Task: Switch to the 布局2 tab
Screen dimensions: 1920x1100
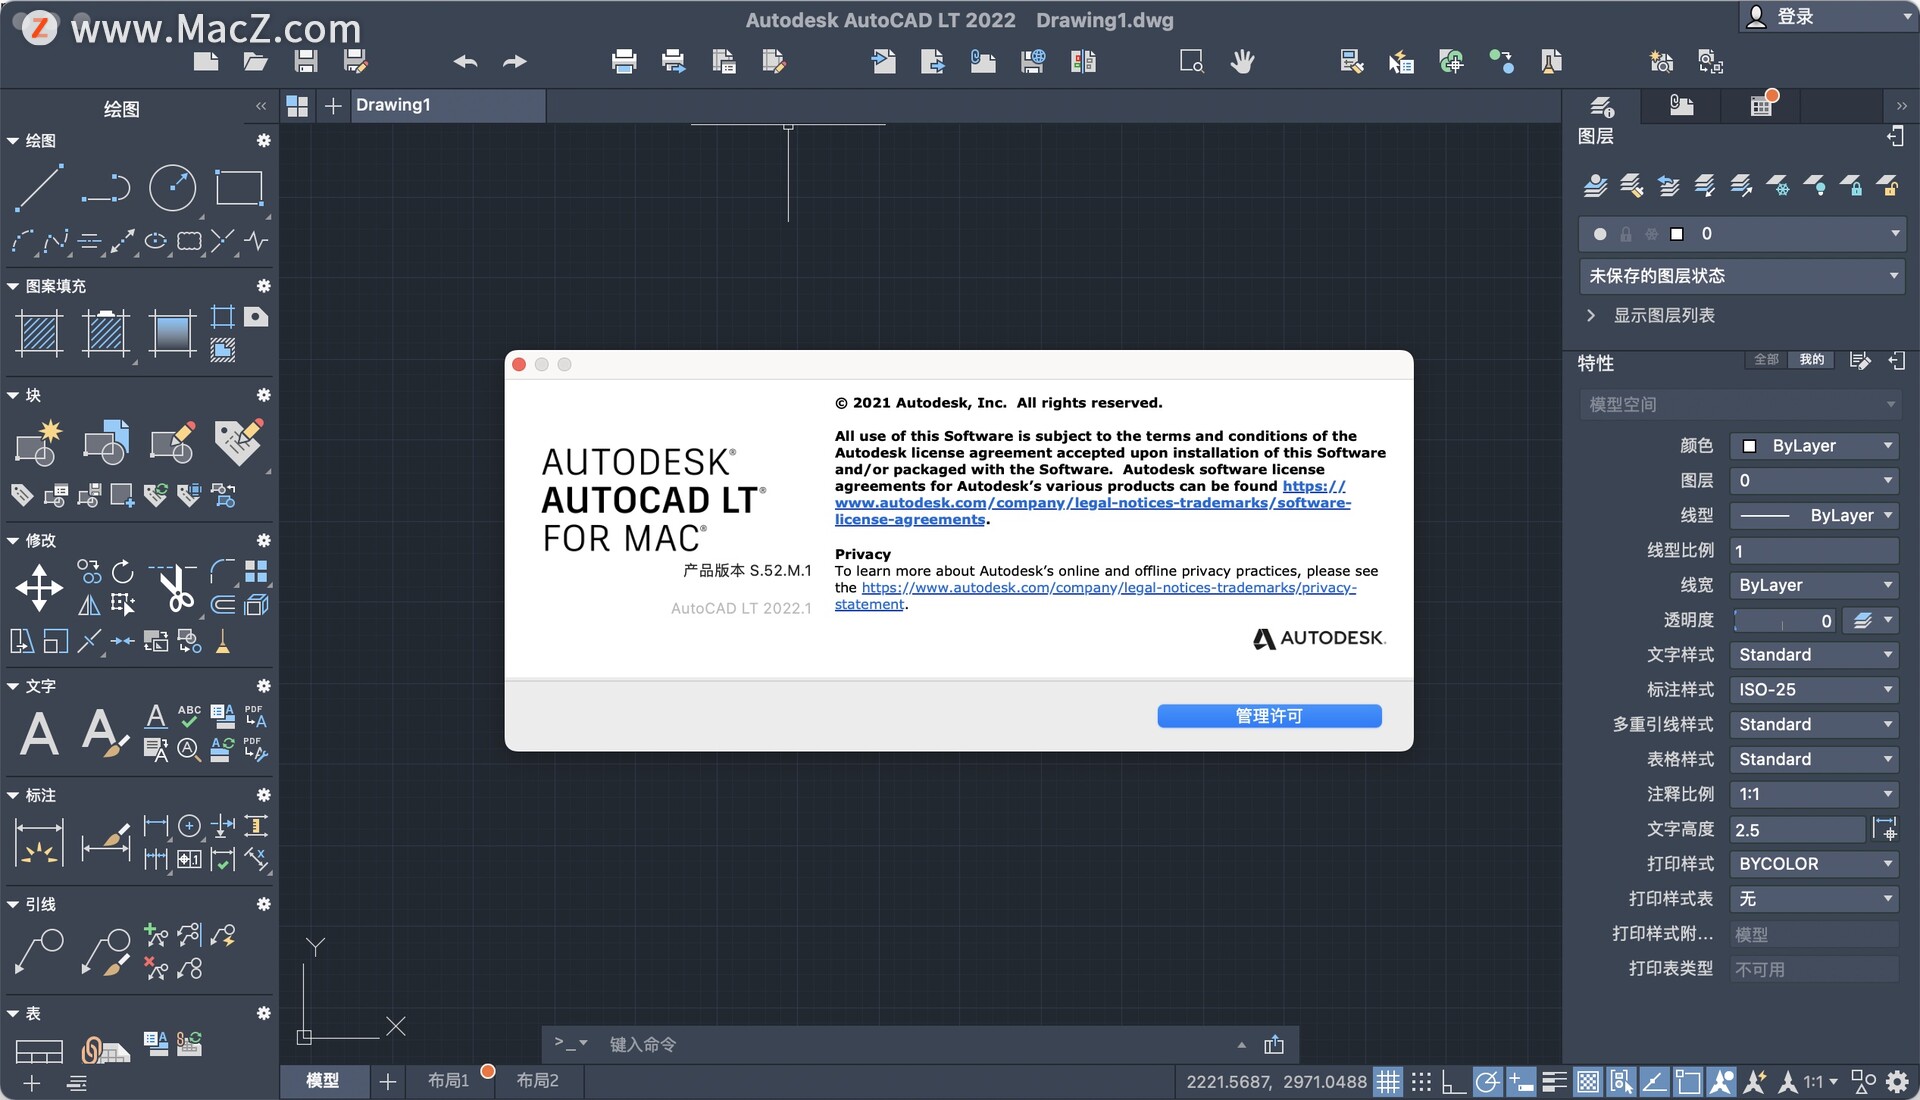Action: point(538,1081)
